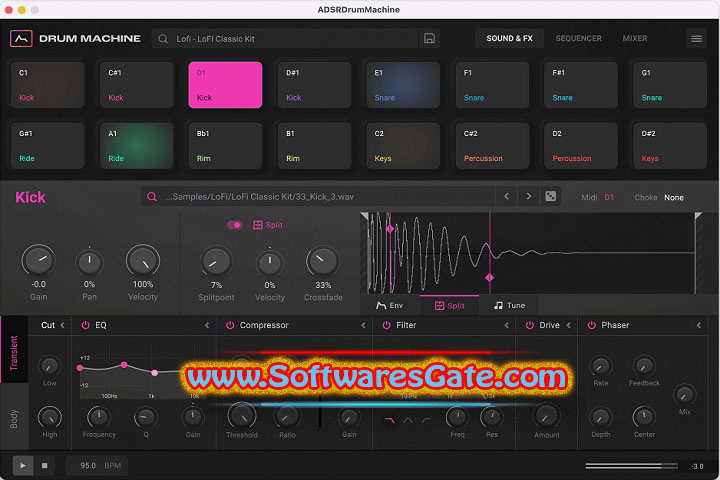This screenshot has width=720, height=480.
Task: Collapse the Drive section arrow
Action: (568, 325)
